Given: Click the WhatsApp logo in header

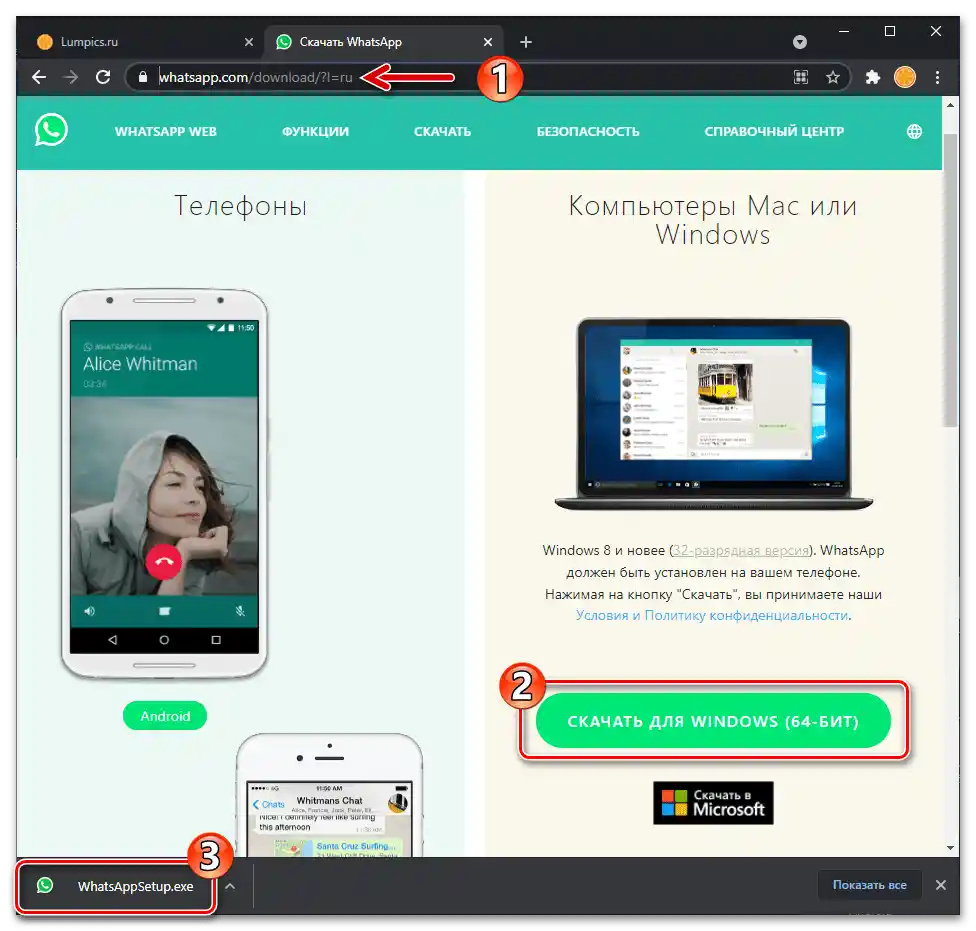Looking at the screenshot, I should pyautogui.click(x=51, y=130).
